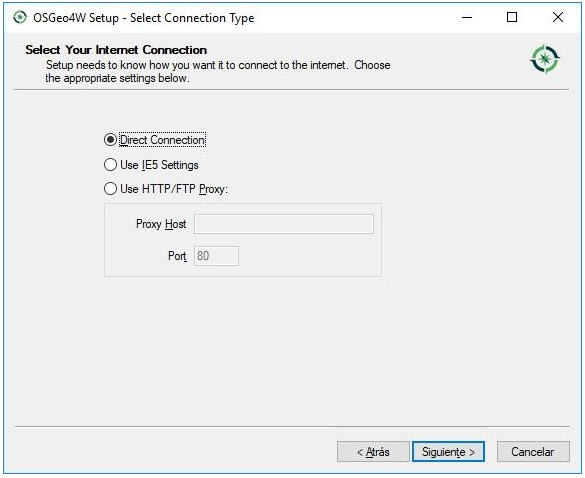Click the green OSGeo4W compass logo
The width and height of the screenshot is (585, 478).
point(545,59)
